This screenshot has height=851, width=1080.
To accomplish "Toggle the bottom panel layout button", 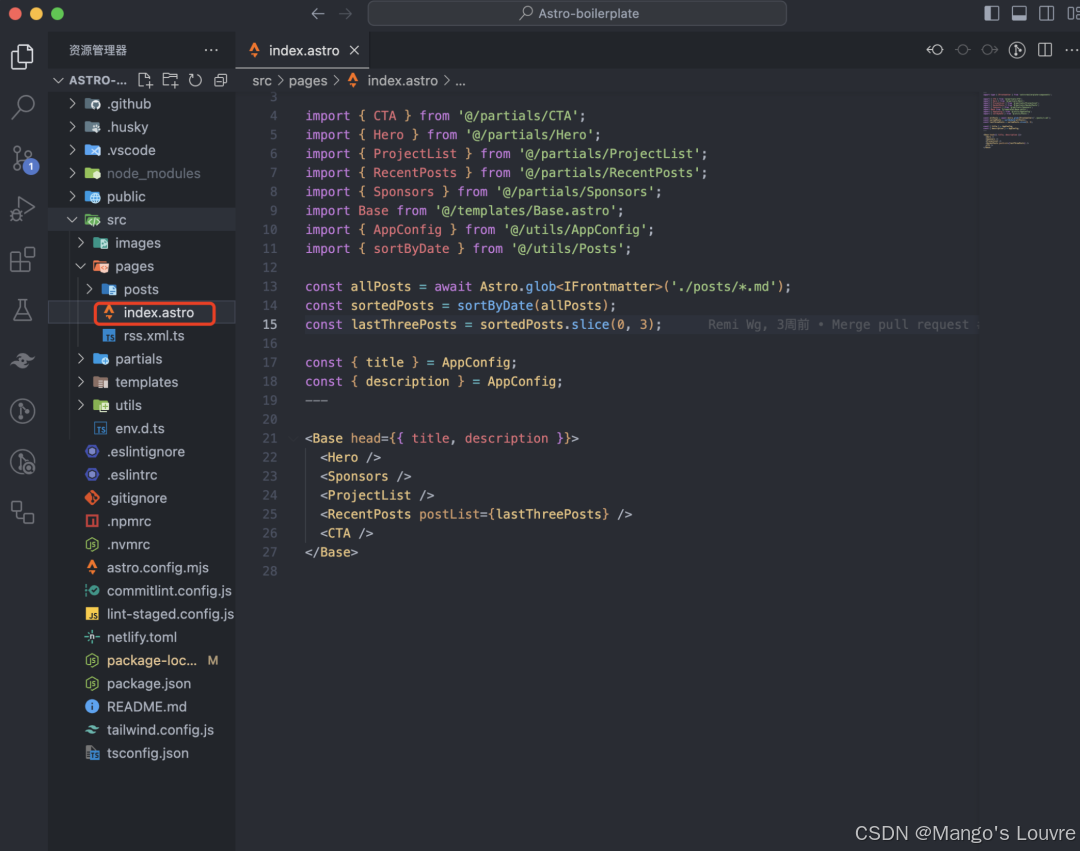I will coord(1019,14).
